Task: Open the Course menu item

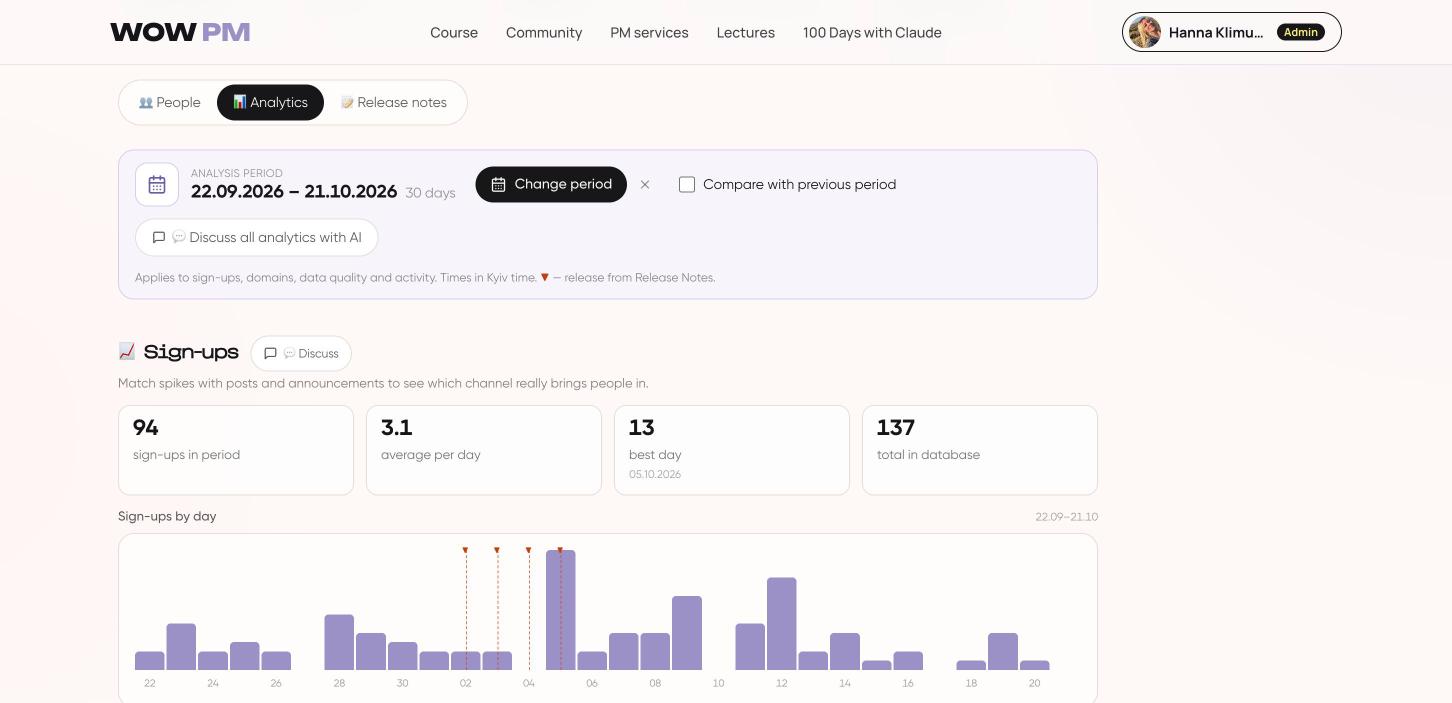Action: click(x=454, y=32)
